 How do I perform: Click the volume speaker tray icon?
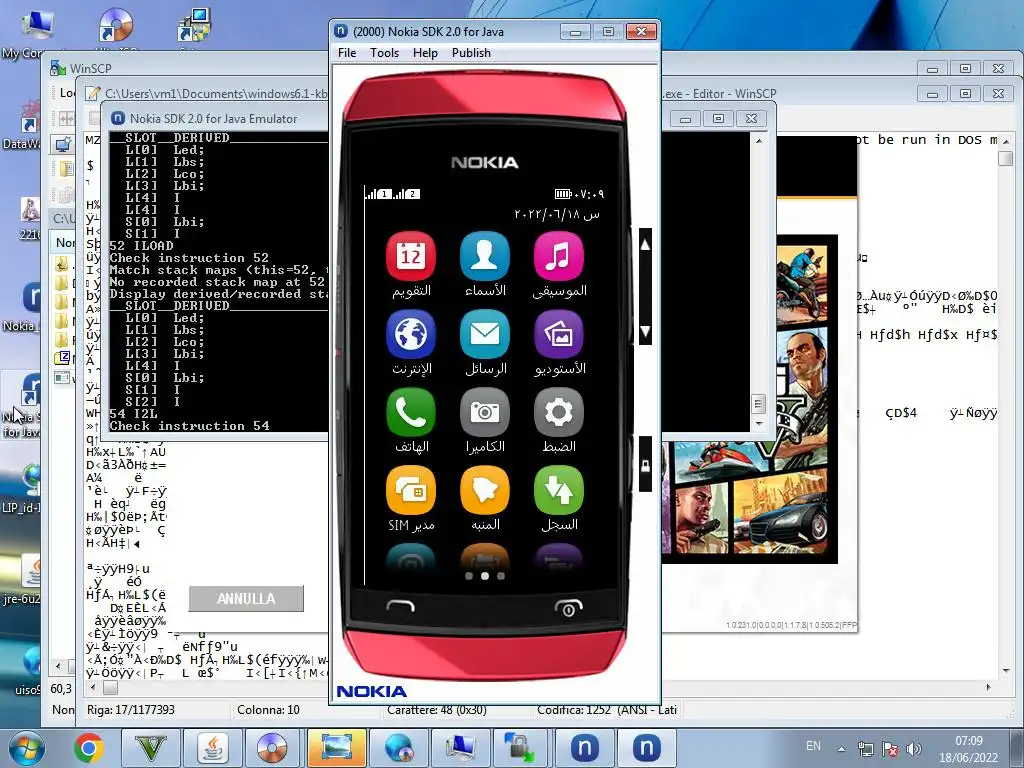point(914,749)
